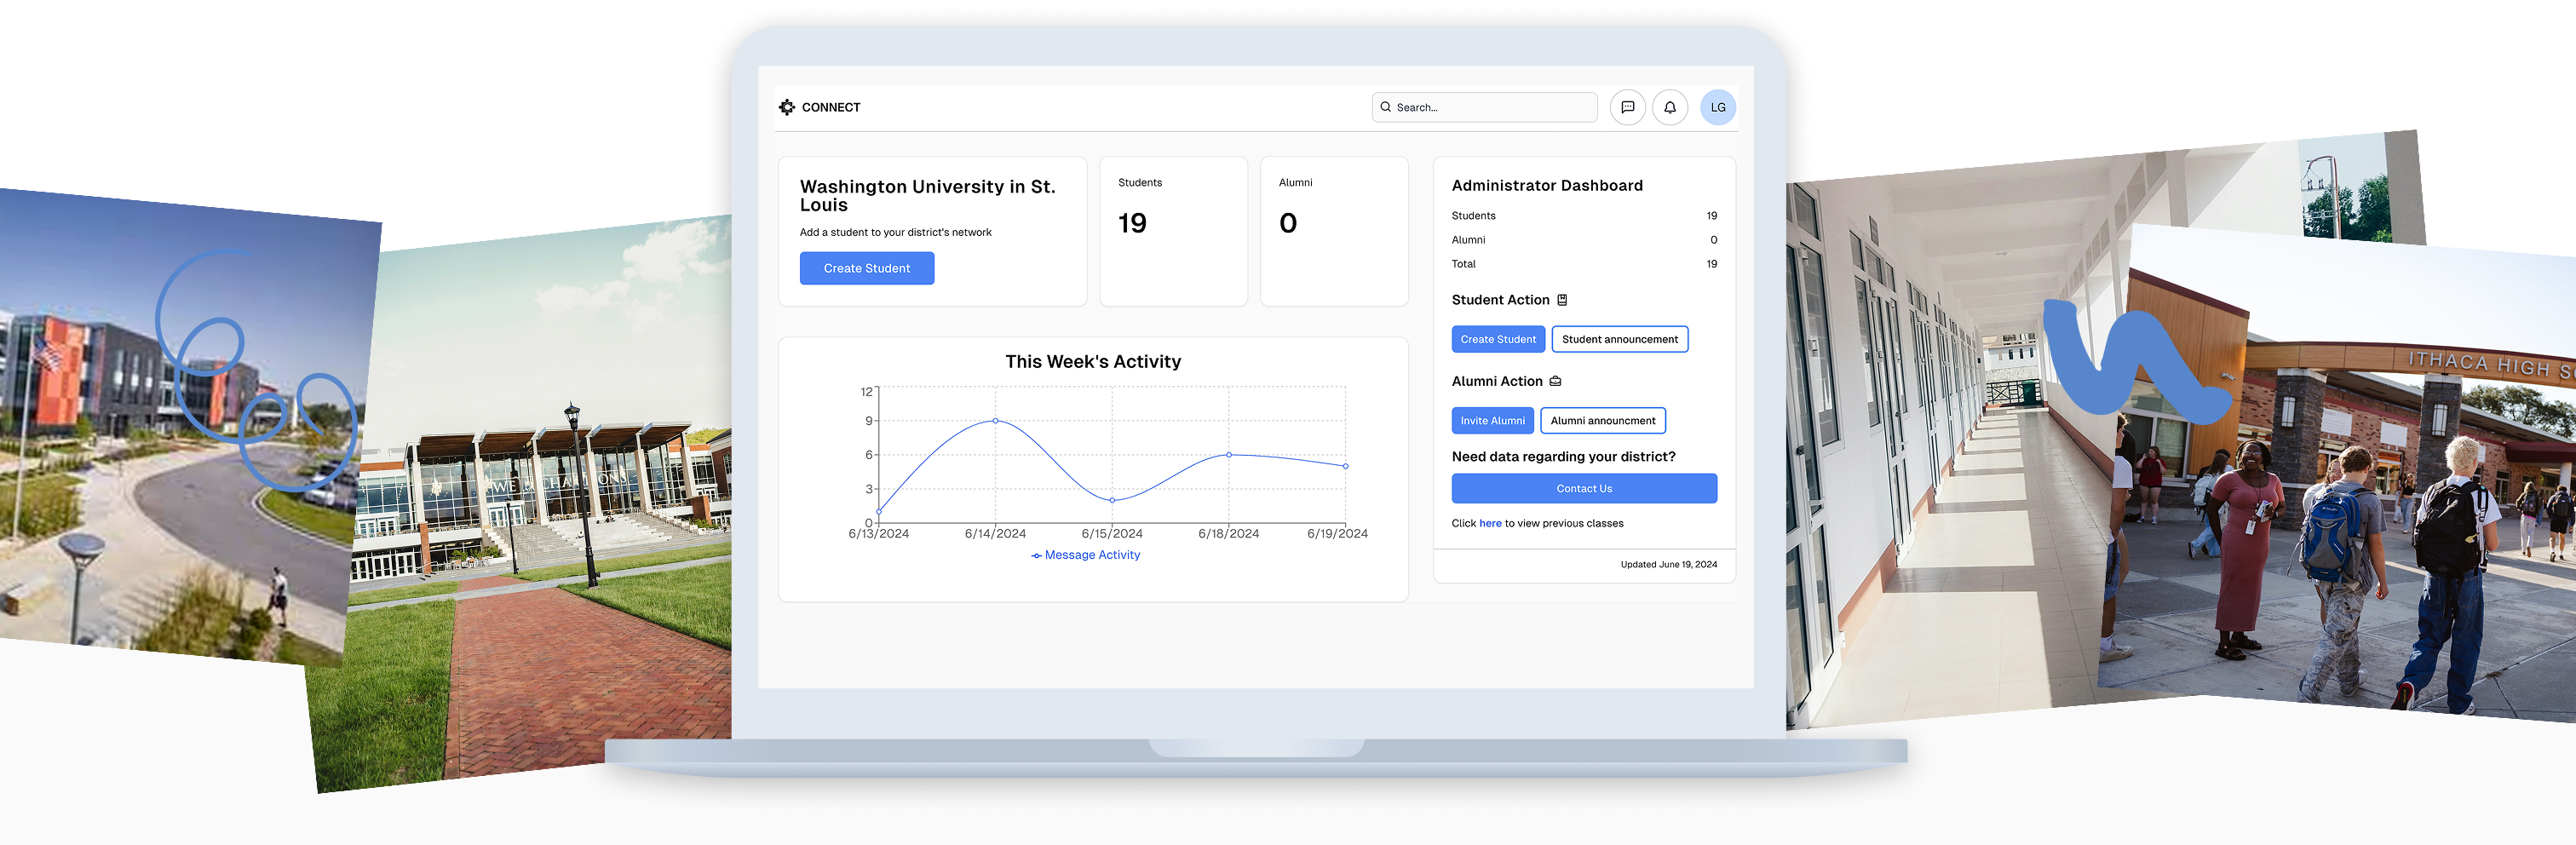The height and width of the screenshot is (845, 2576).
Task: Click the 6/19/2024 data point on chart
Action: pyautogui.click(x=1345, y=466)
